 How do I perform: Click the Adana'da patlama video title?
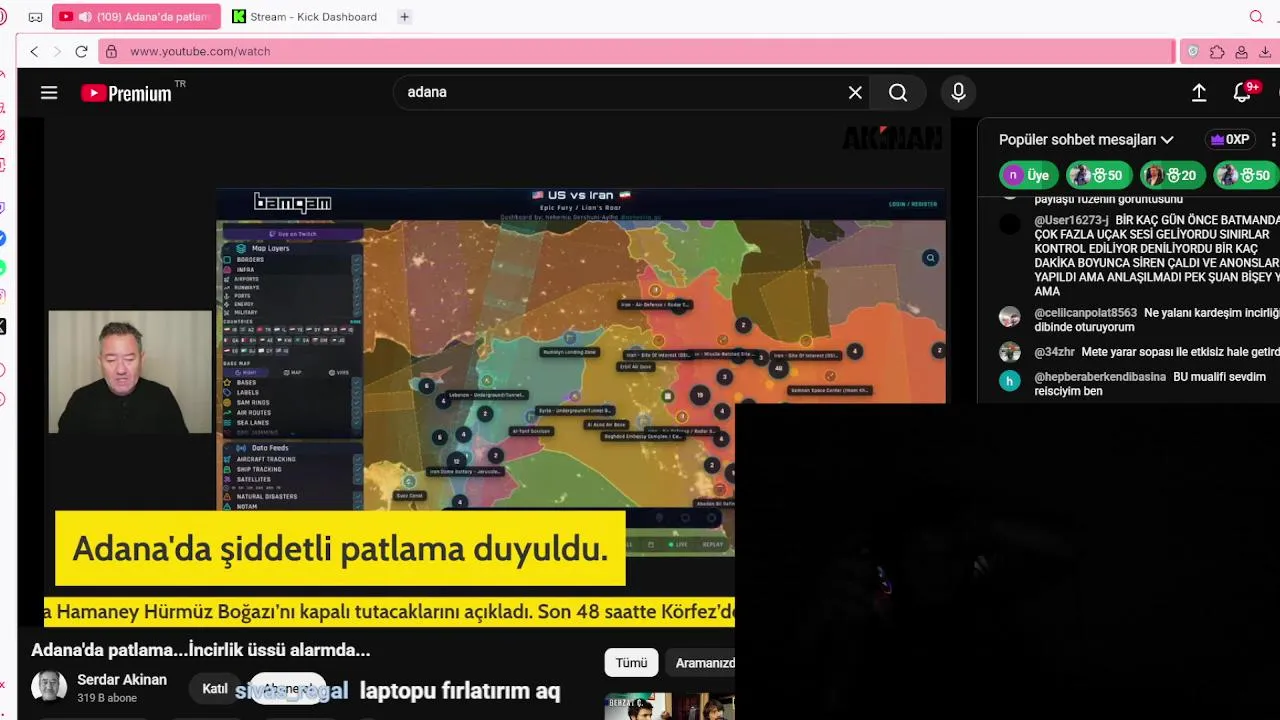click(201, 650)
